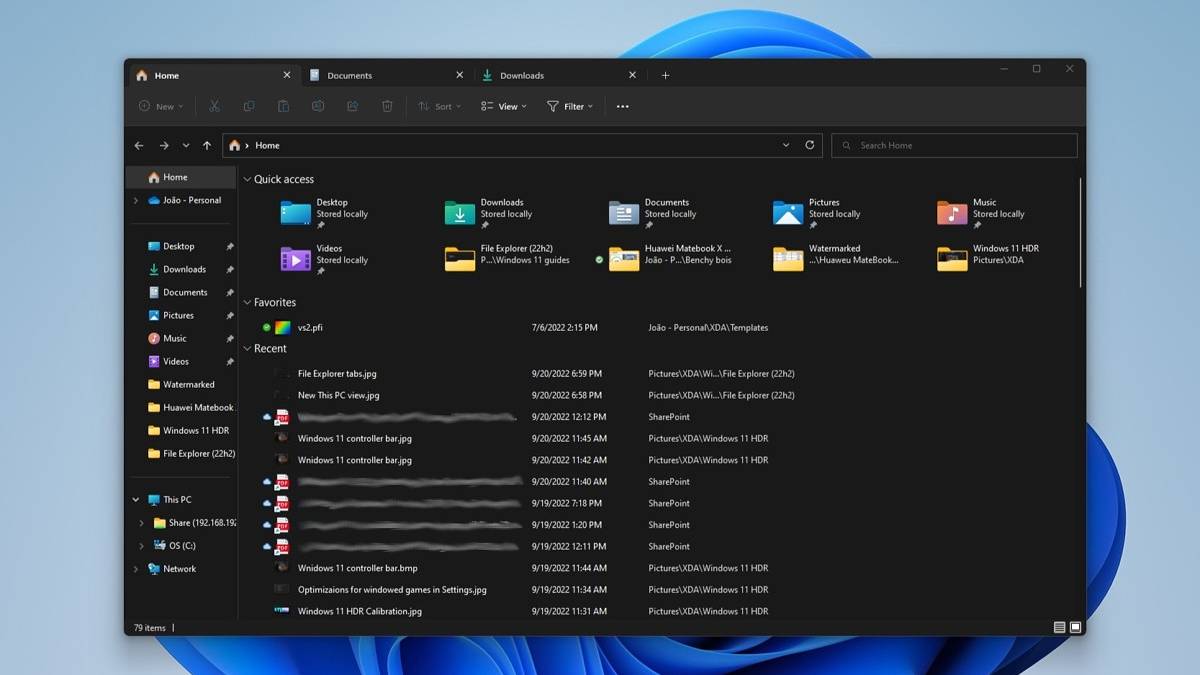Switch to large thumbnails view in status bar
The height and width of the screenshot is (675, 1200).
click(x=1075, y=627)
